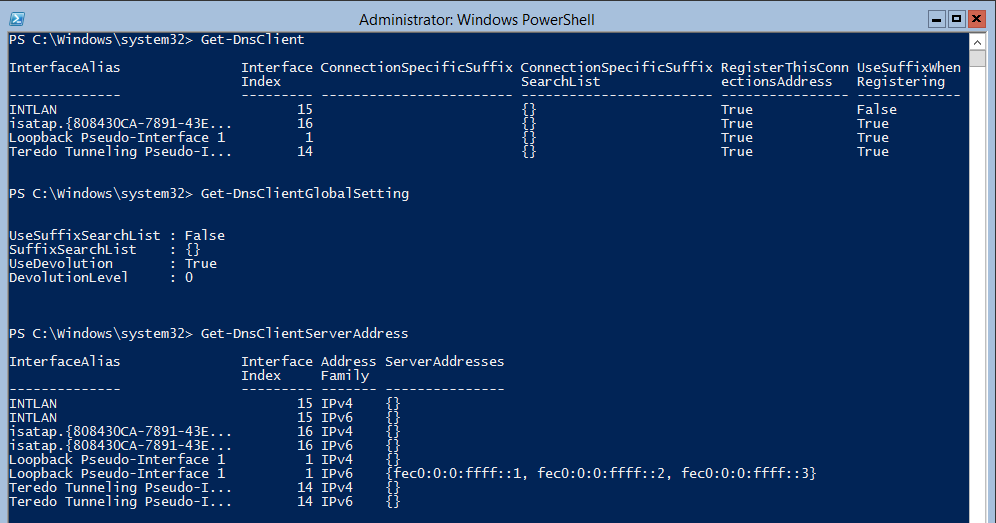Image resolution: width=996 pixels, height=523 pixels.
Task: Open the PowerShell system menu icon
Action: [17, 20]
